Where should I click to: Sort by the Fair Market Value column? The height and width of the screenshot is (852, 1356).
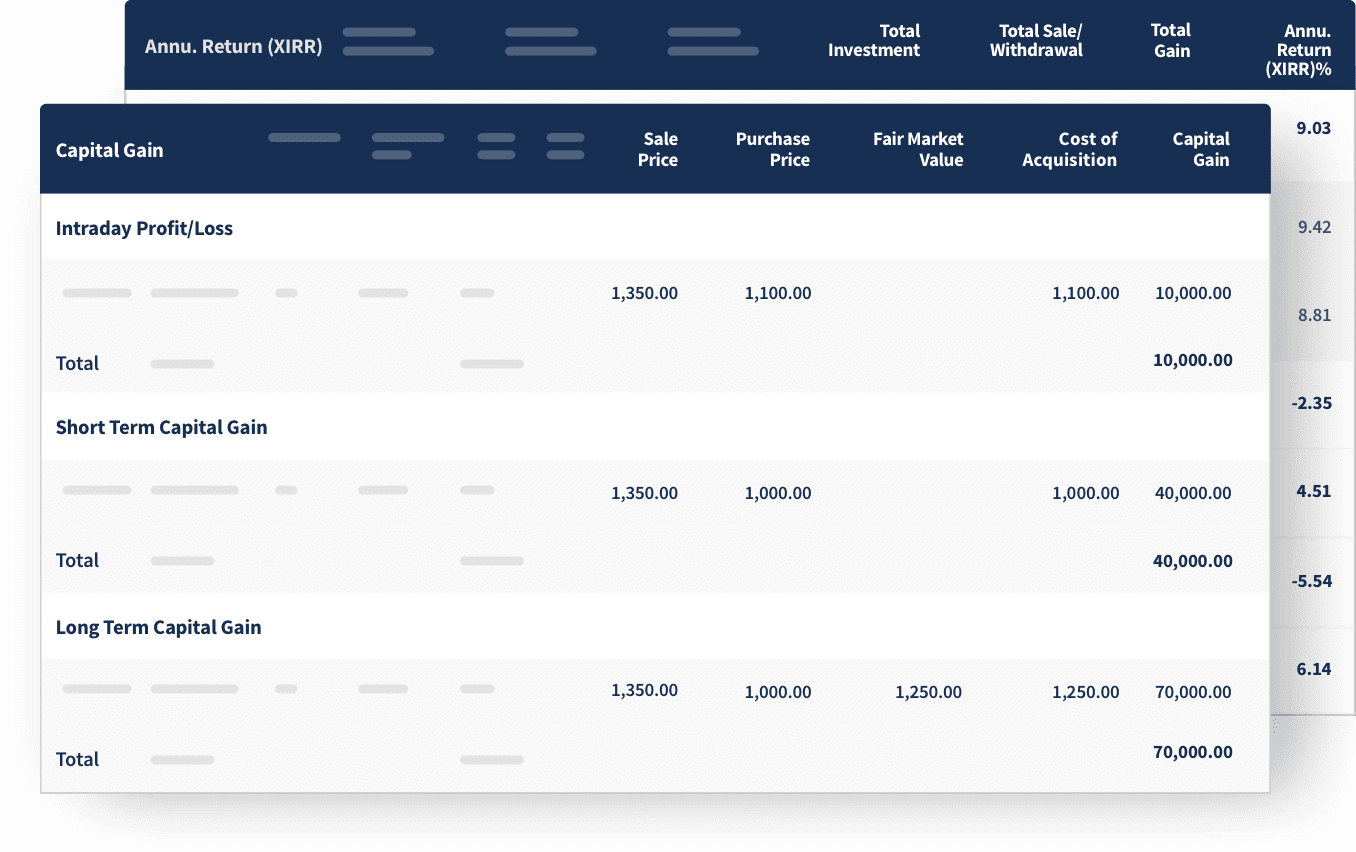[x=918, y=150]
